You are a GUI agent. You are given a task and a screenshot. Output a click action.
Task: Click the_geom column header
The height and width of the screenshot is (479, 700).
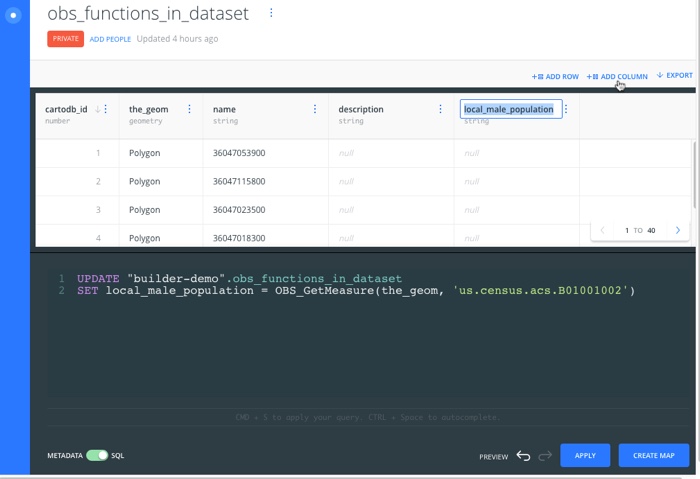pos(149,109)
